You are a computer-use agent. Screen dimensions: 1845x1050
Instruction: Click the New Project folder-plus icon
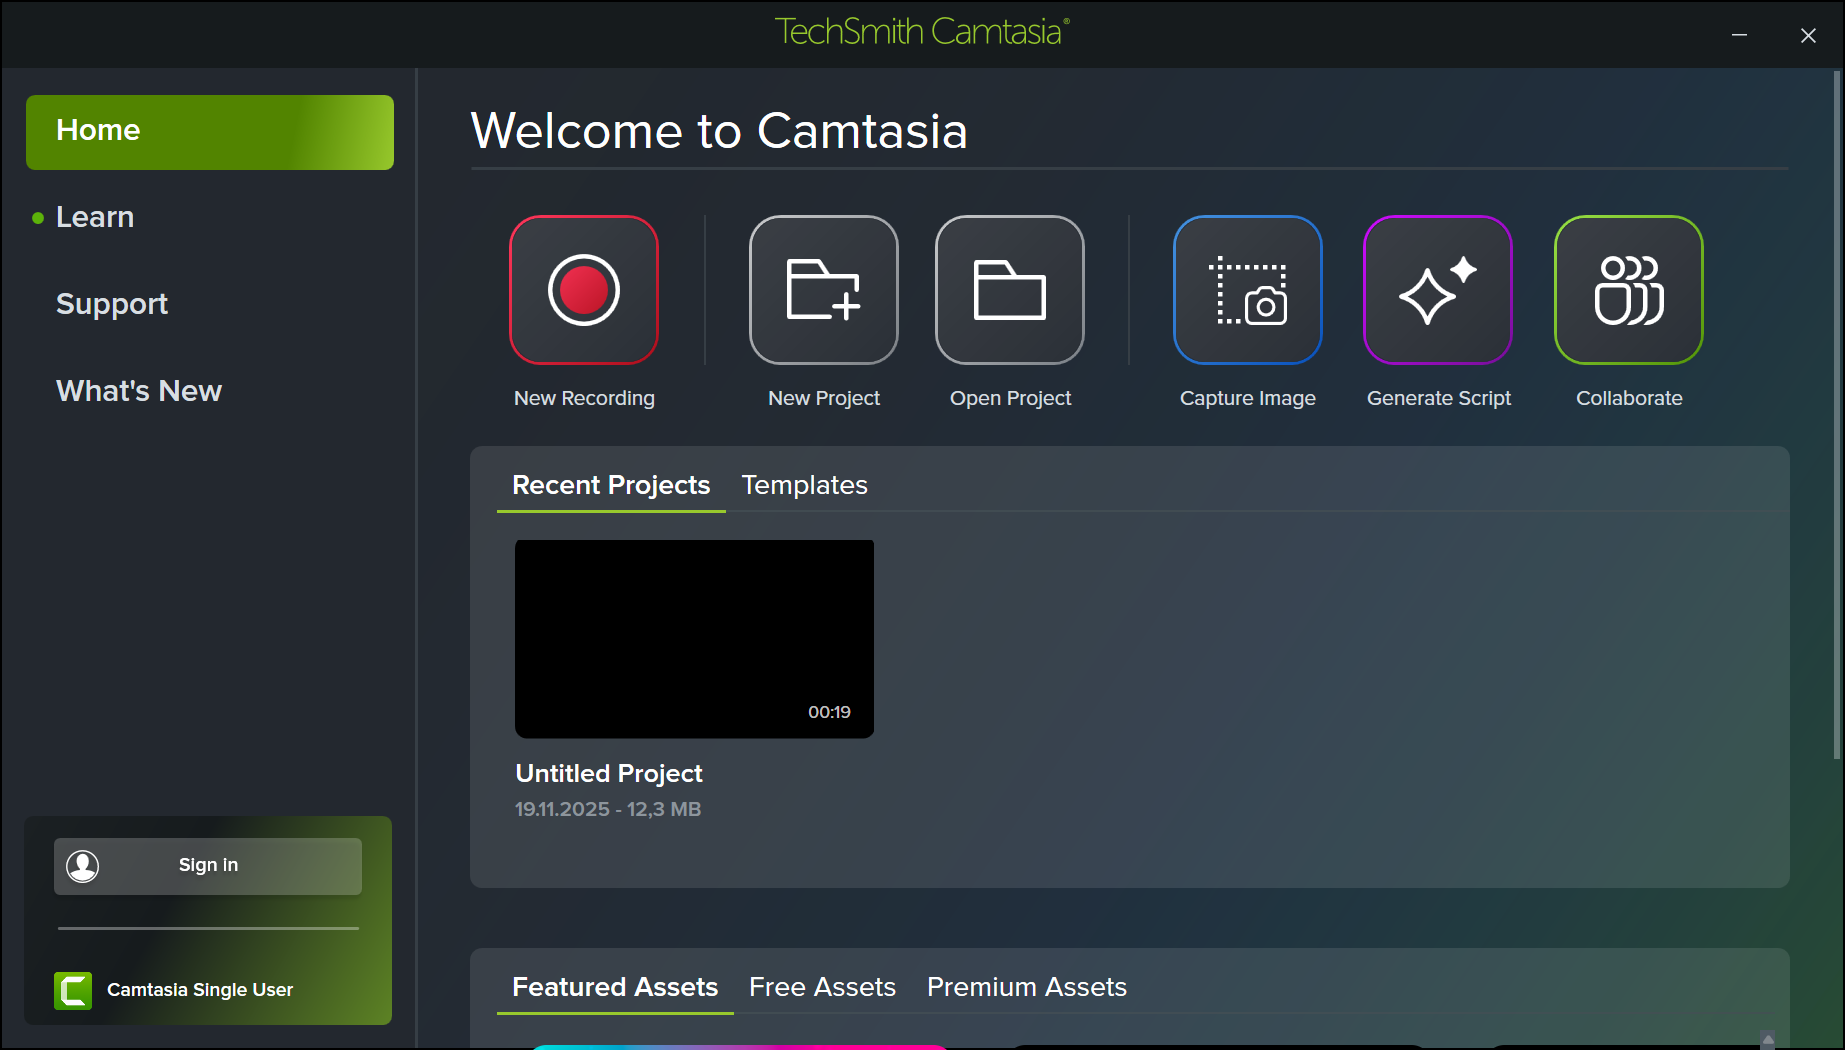[823, 290]
